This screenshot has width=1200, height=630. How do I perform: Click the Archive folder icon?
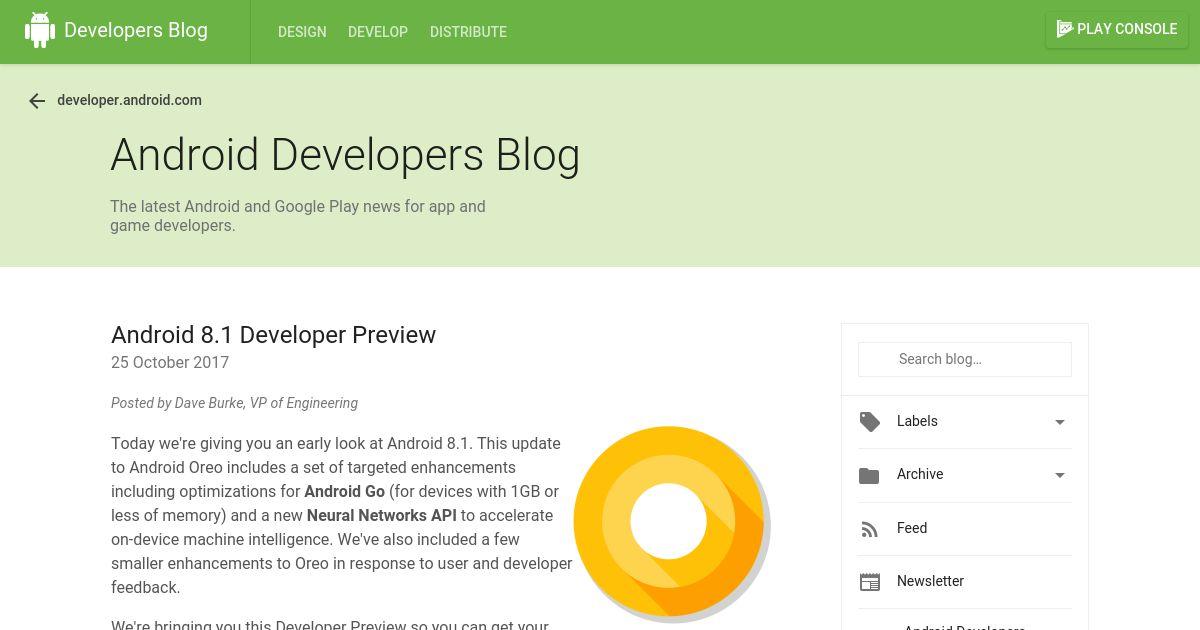click(869, 475)
